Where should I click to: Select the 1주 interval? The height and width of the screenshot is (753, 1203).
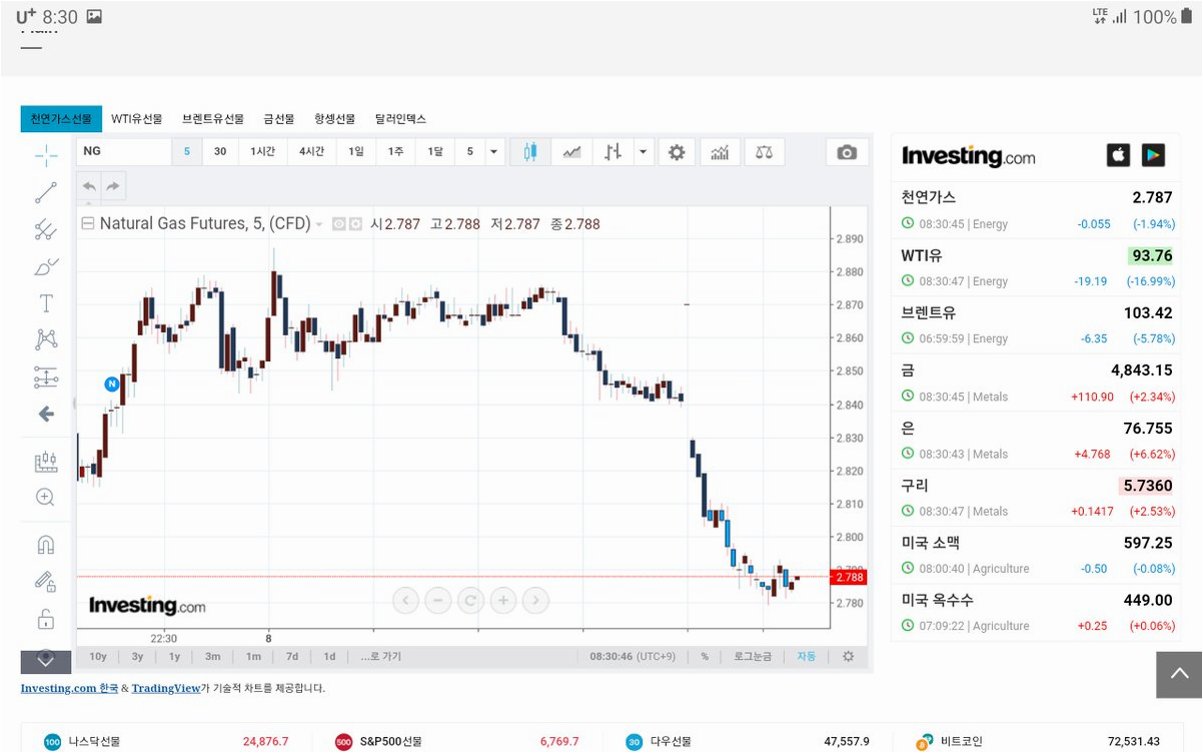pyautogui.click(x=395, y=152)
